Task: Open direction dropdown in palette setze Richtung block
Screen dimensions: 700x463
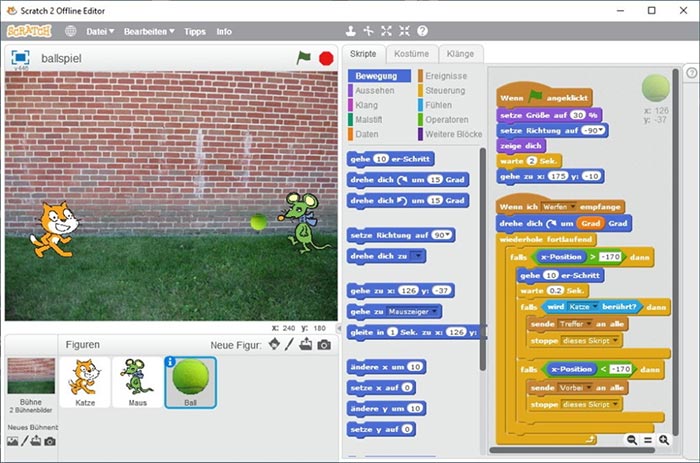Action: (447, 235)
